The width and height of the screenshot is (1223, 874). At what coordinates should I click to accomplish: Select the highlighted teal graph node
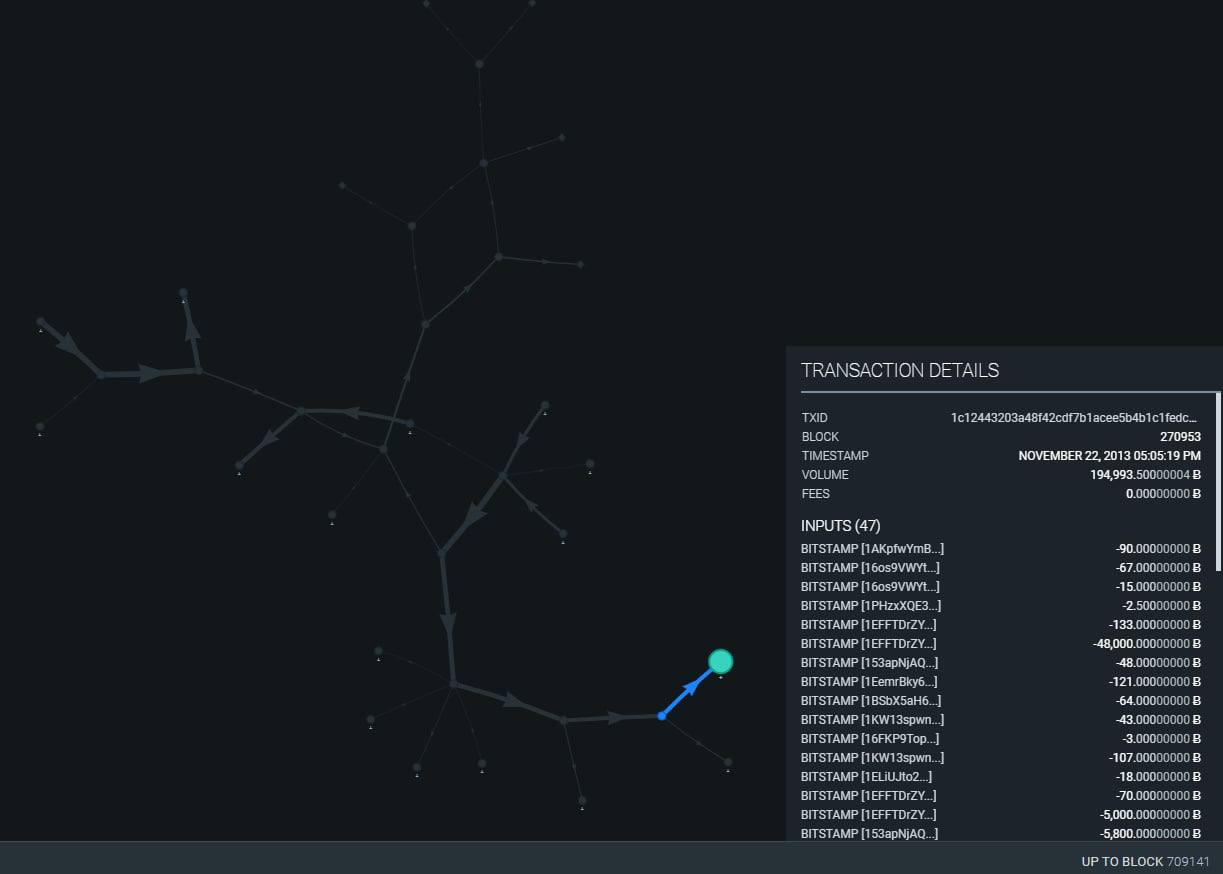(x=720, y=661)
